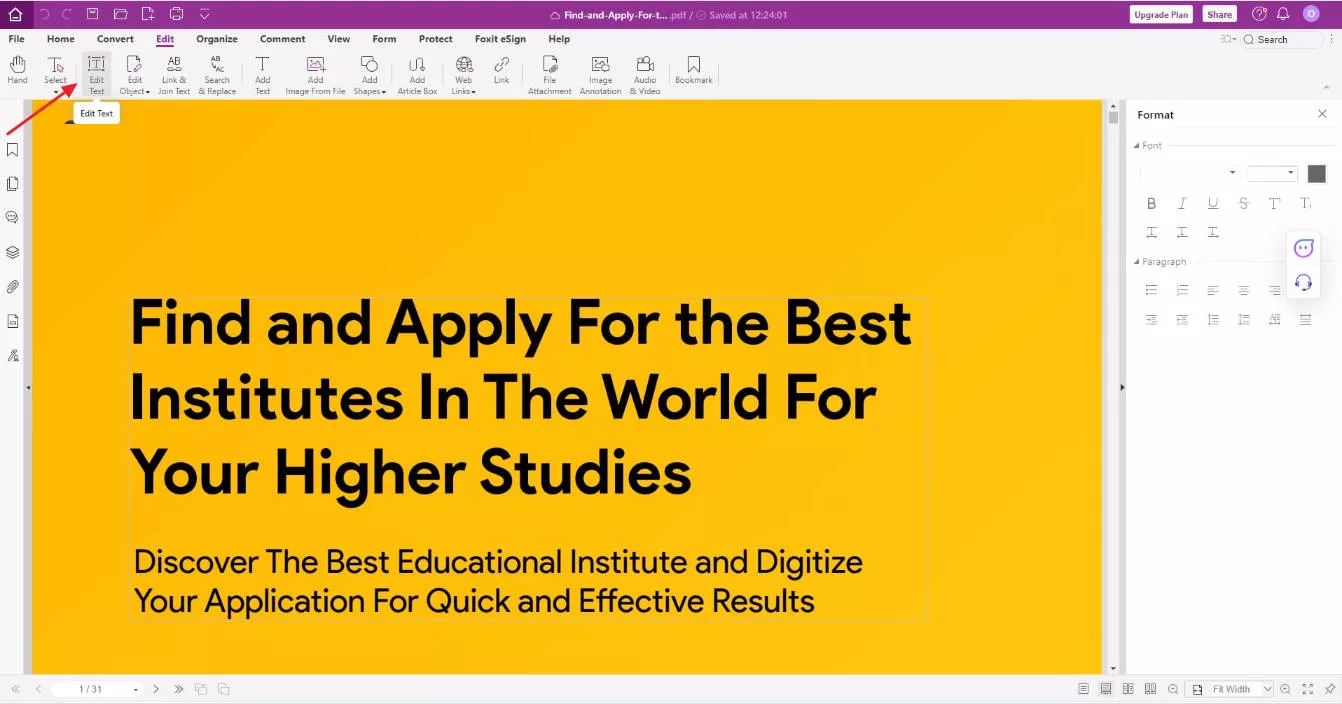Switch to the Organize tab
This screenshot has width=1342, height=704.
pos(217,39)
